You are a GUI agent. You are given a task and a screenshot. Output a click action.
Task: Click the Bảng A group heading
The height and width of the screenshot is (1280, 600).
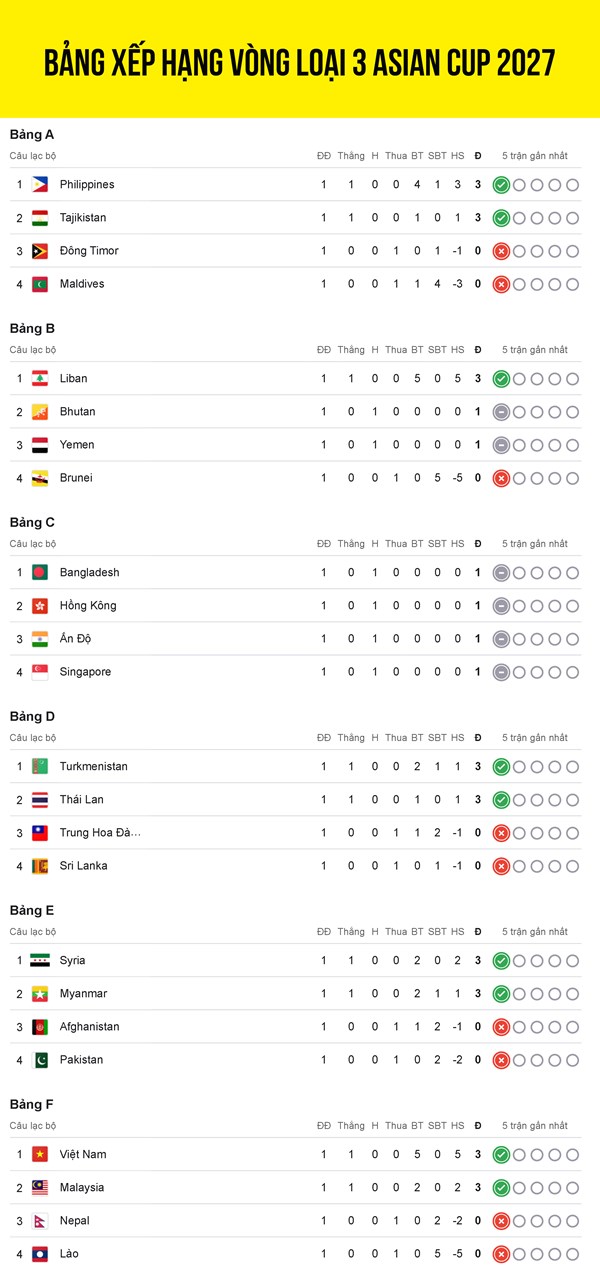(x=32, y=134)
